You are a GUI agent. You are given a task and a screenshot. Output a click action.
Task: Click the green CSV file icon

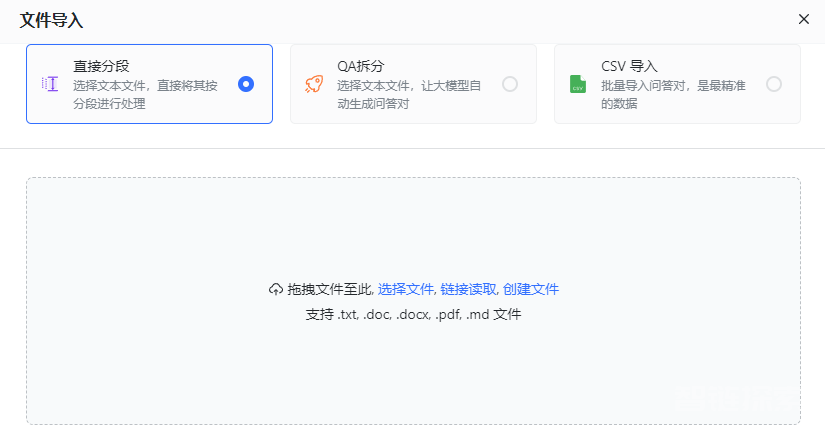click(x=578, y=84)
